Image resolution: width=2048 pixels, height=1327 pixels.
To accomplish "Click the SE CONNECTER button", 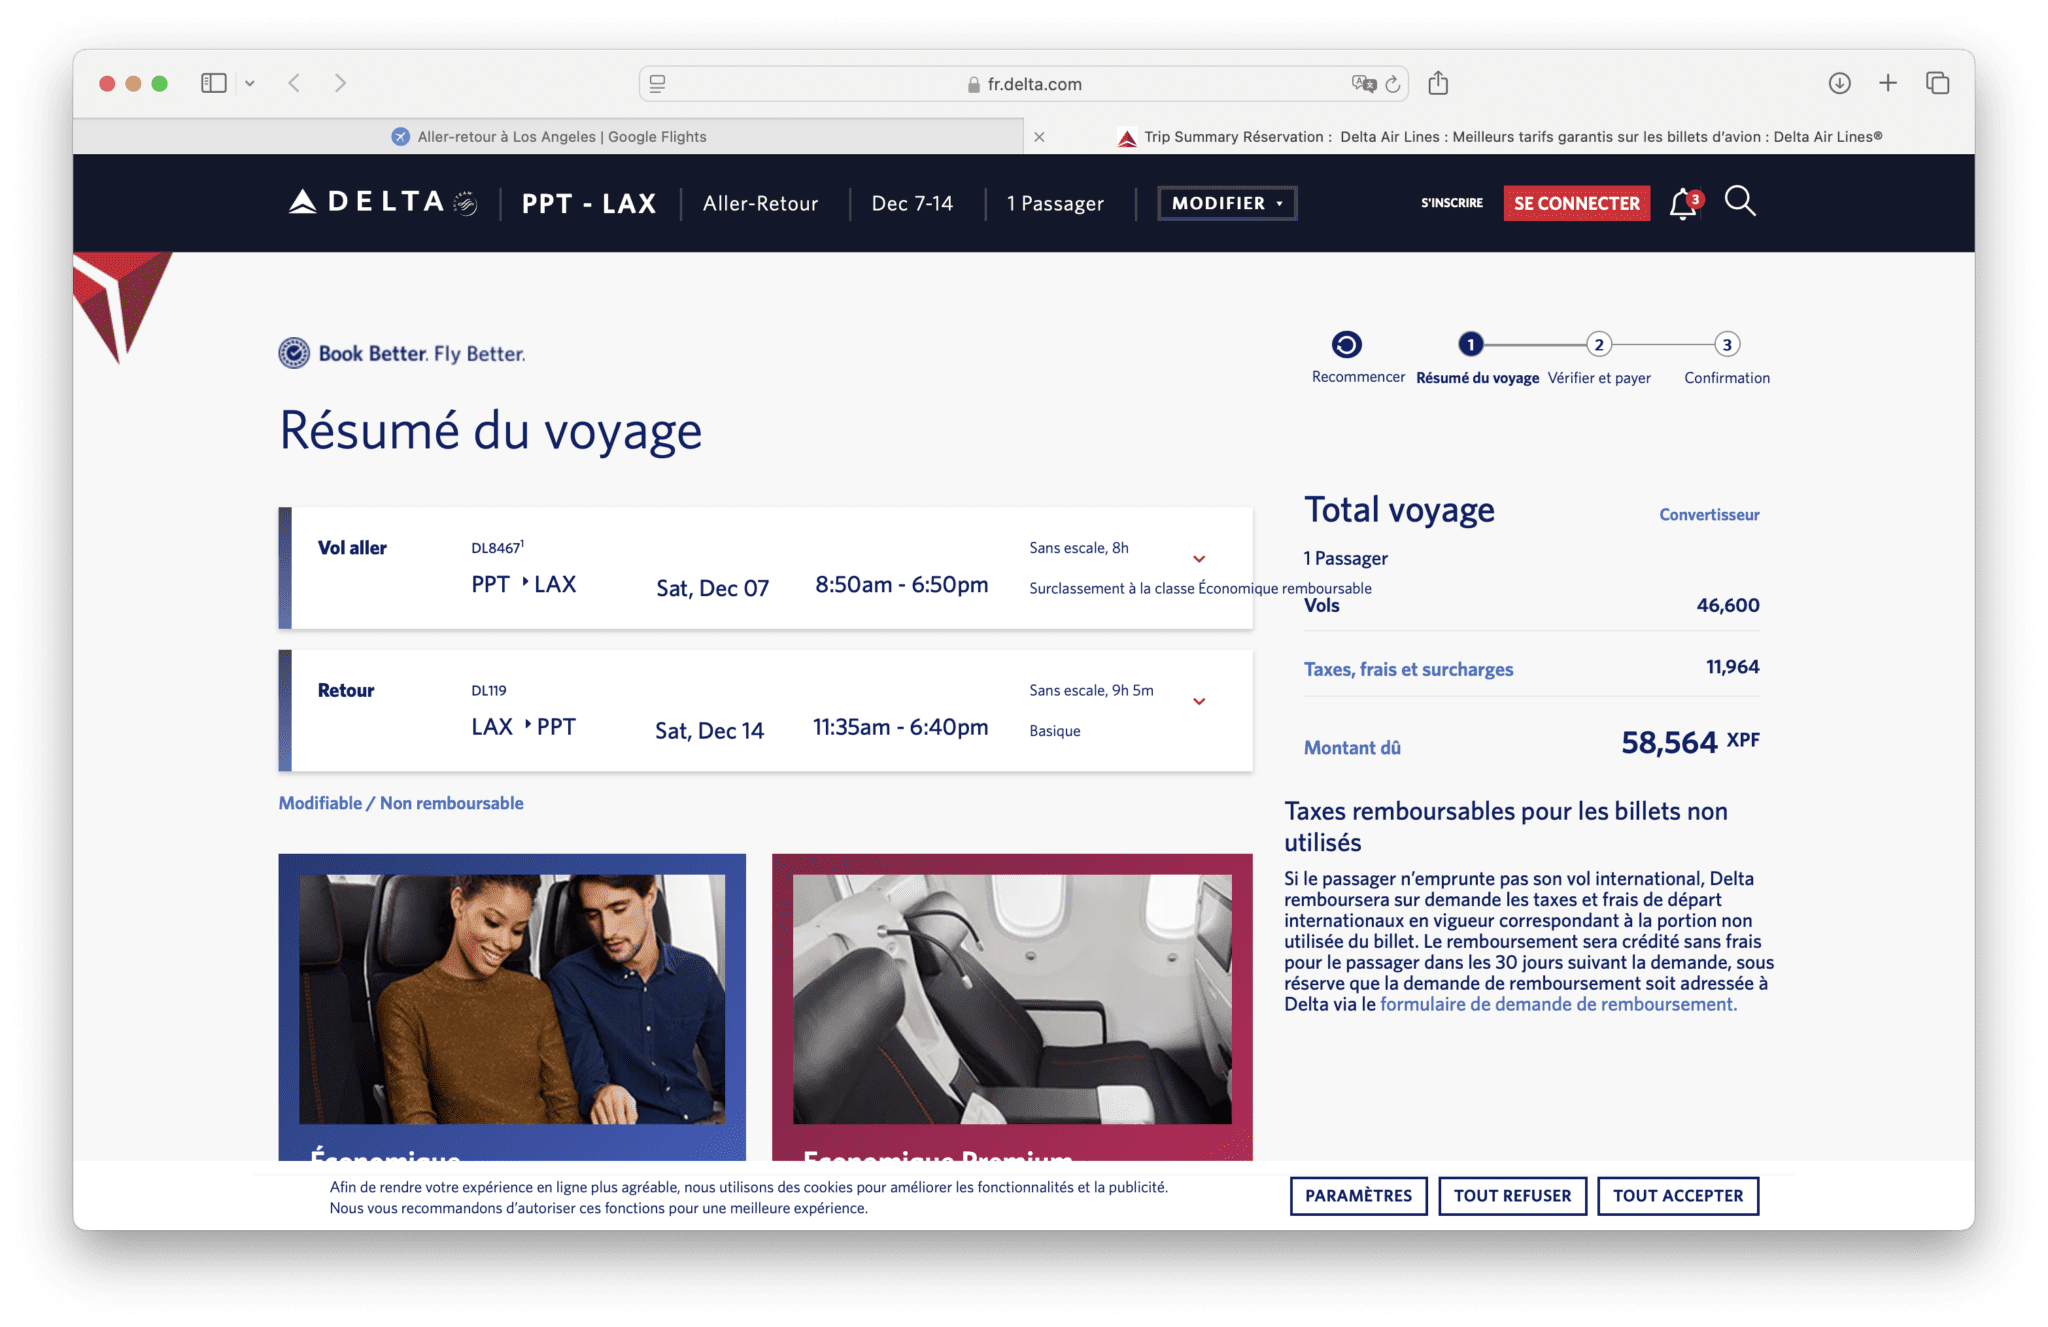I will [1577, 203].
